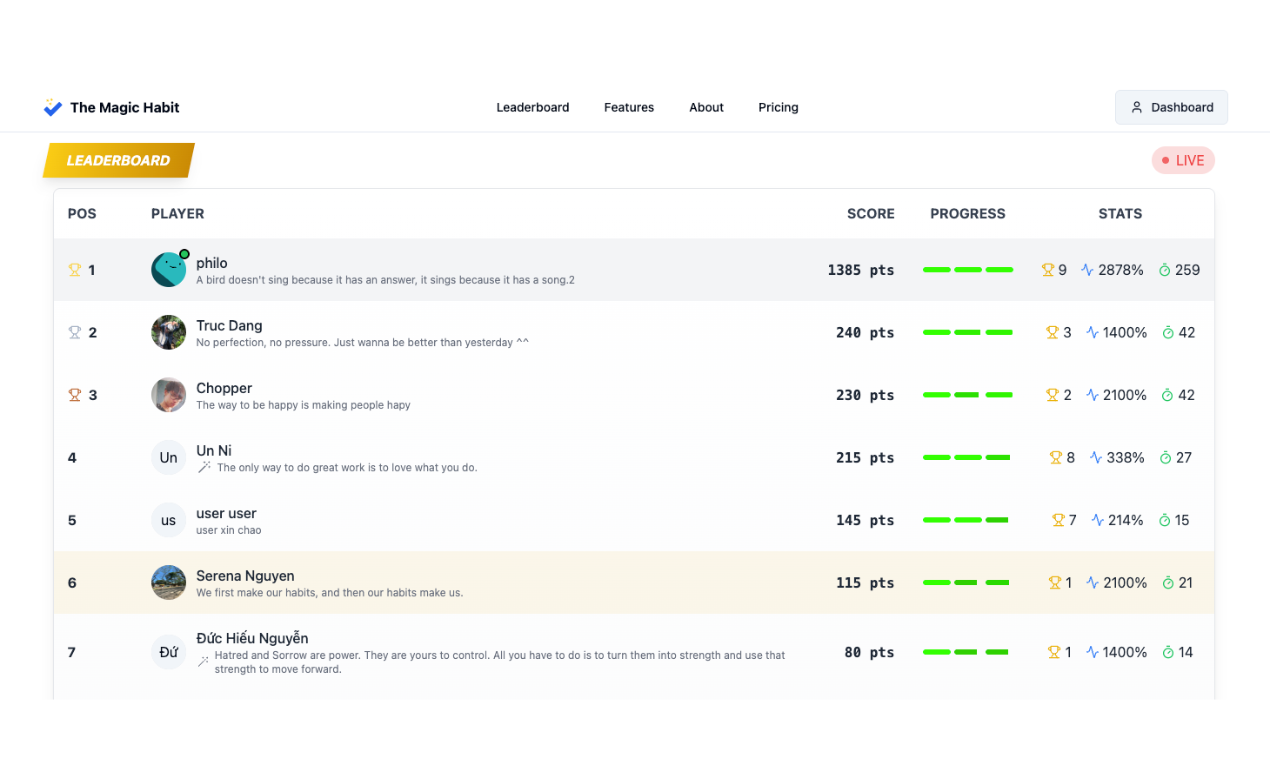This screenshot has width=1270, height=760.
Task: Click the silver trophy beside position 2
Action: [x=74, y=333]
